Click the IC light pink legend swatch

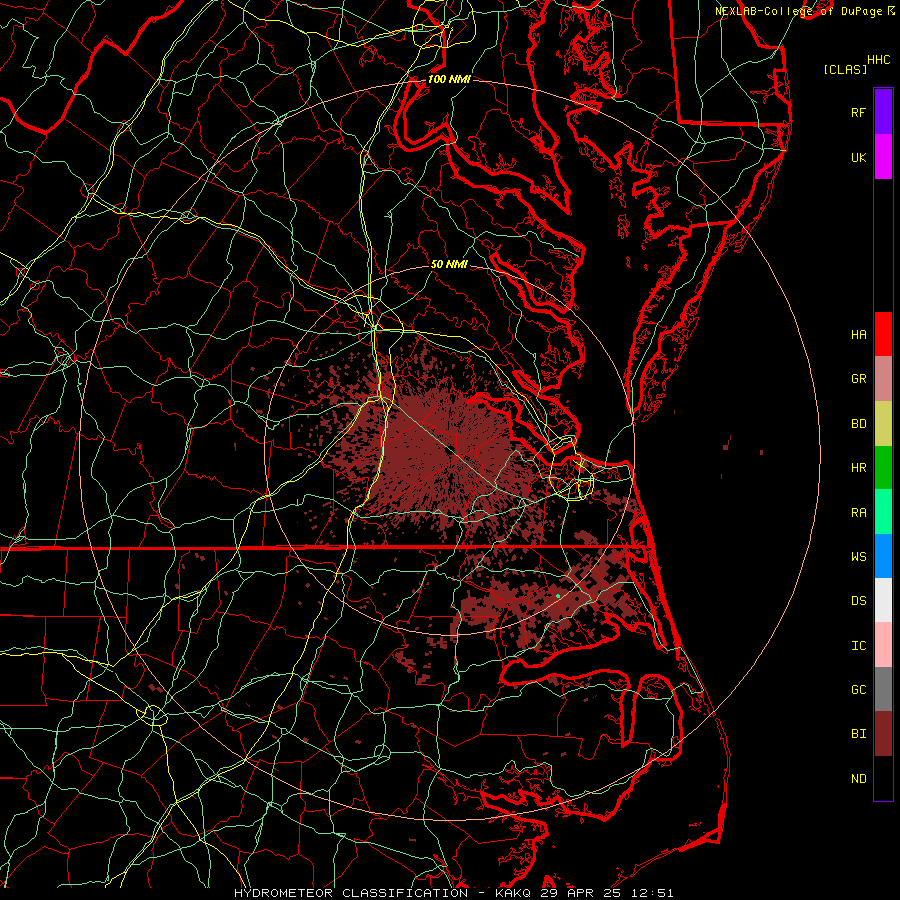point(883,645)
